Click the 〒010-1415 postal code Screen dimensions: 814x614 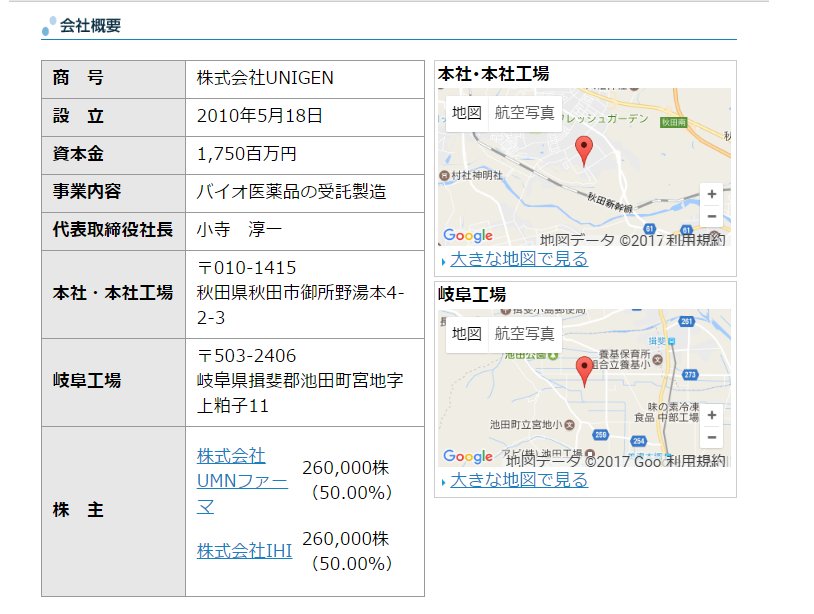tap(247, 268)
